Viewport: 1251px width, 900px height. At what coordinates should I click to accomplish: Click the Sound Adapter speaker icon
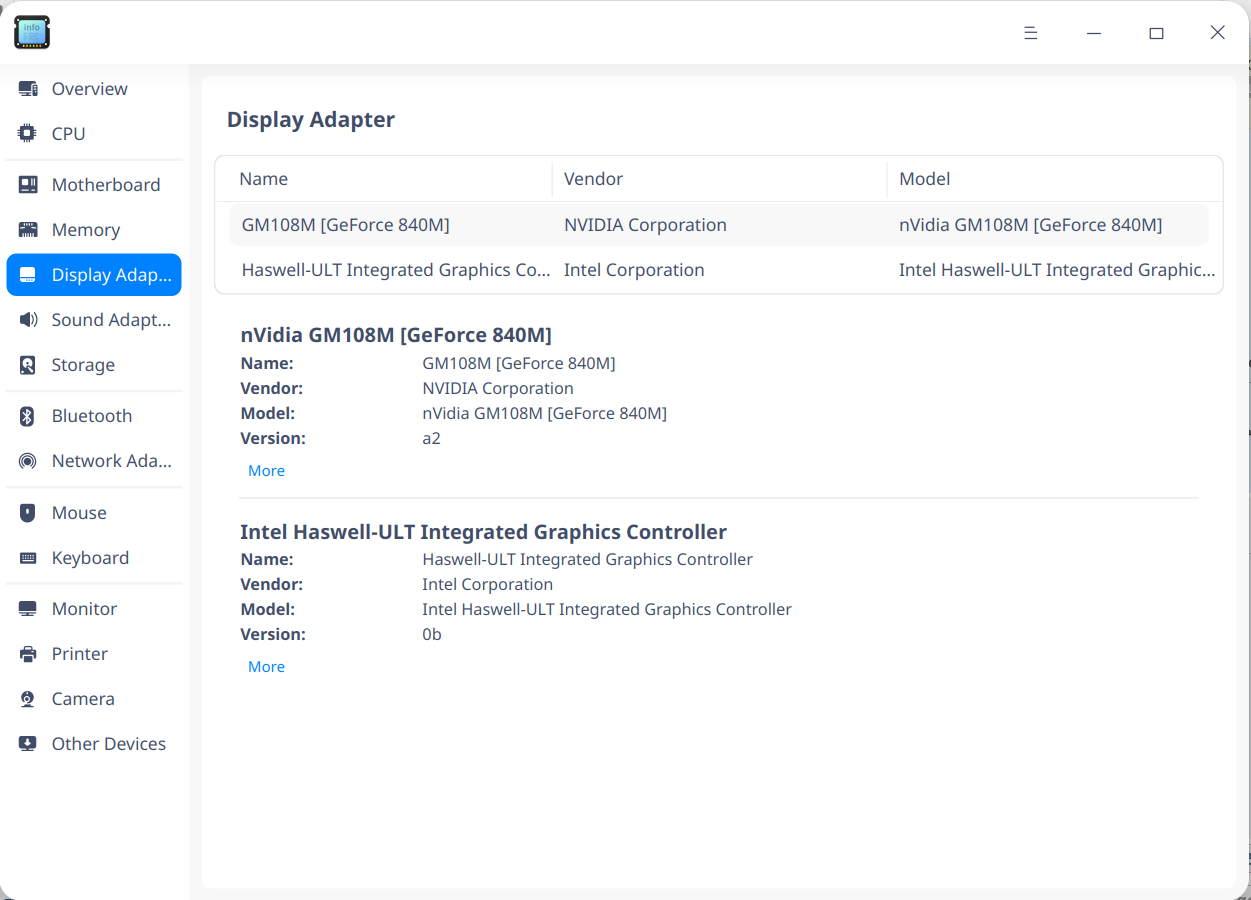[x=28, y=320]
